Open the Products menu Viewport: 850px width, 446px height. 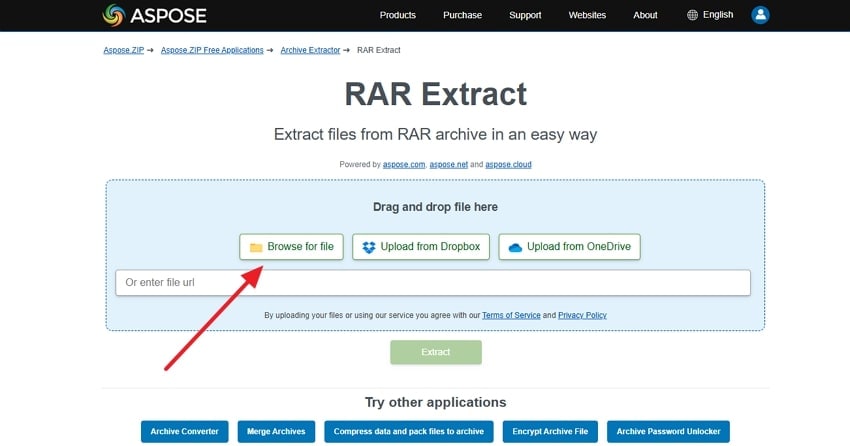click(397, 15)
